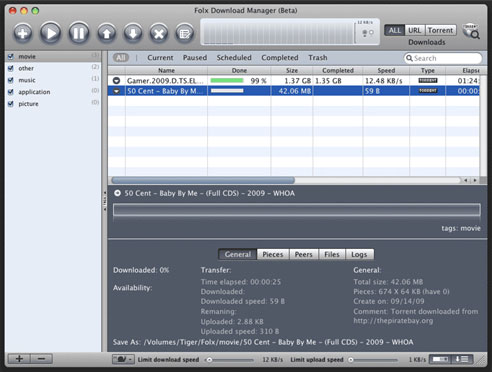
Task: Filter downloads by URL type
Action: click(x=415, y=30)
